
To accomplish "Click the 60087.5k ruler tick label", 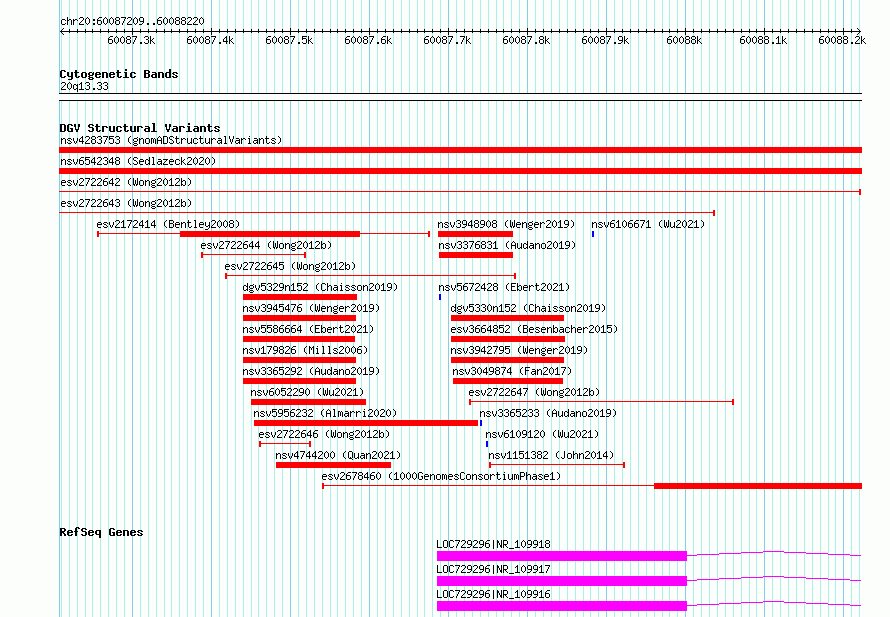I will point(289,40).
